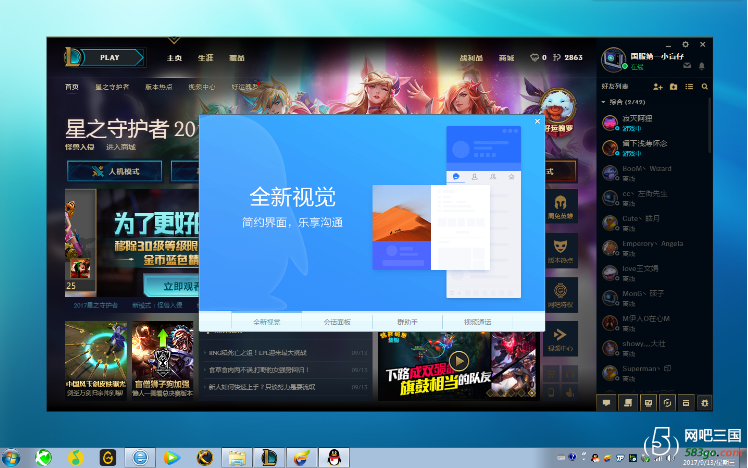Open the 网吧特权 net cafe privileges icon

pos(561,295)
